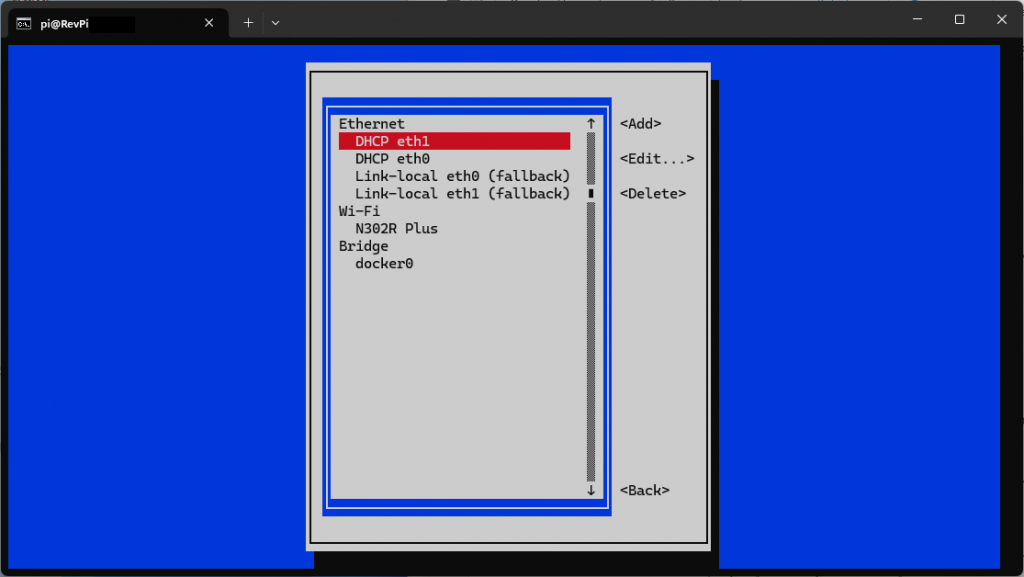Open a new terminal tab with plus icon
This screenshot has height=577, width=1024.
point(248,23)
